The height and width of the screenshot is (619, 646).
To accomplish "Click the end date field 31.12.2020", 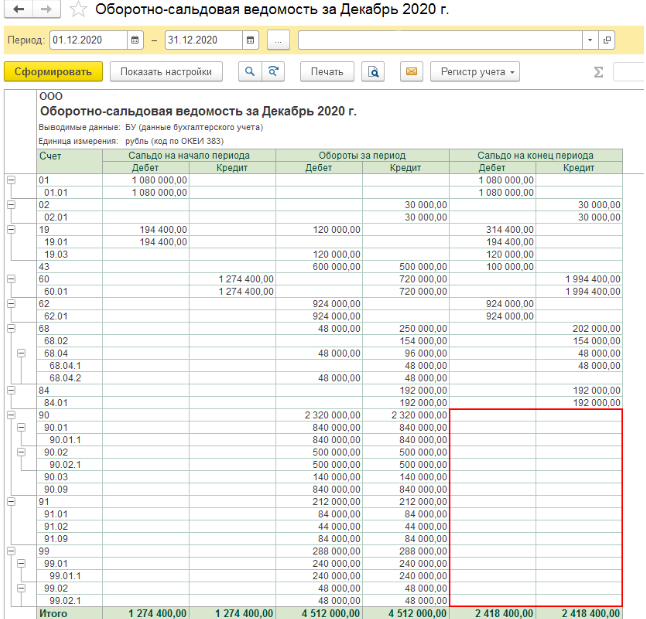I will (204, 40).
